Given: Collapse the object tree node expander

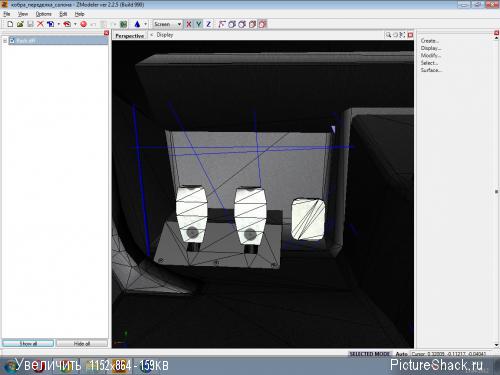Looking at the screenshot, I should (5, 41).
